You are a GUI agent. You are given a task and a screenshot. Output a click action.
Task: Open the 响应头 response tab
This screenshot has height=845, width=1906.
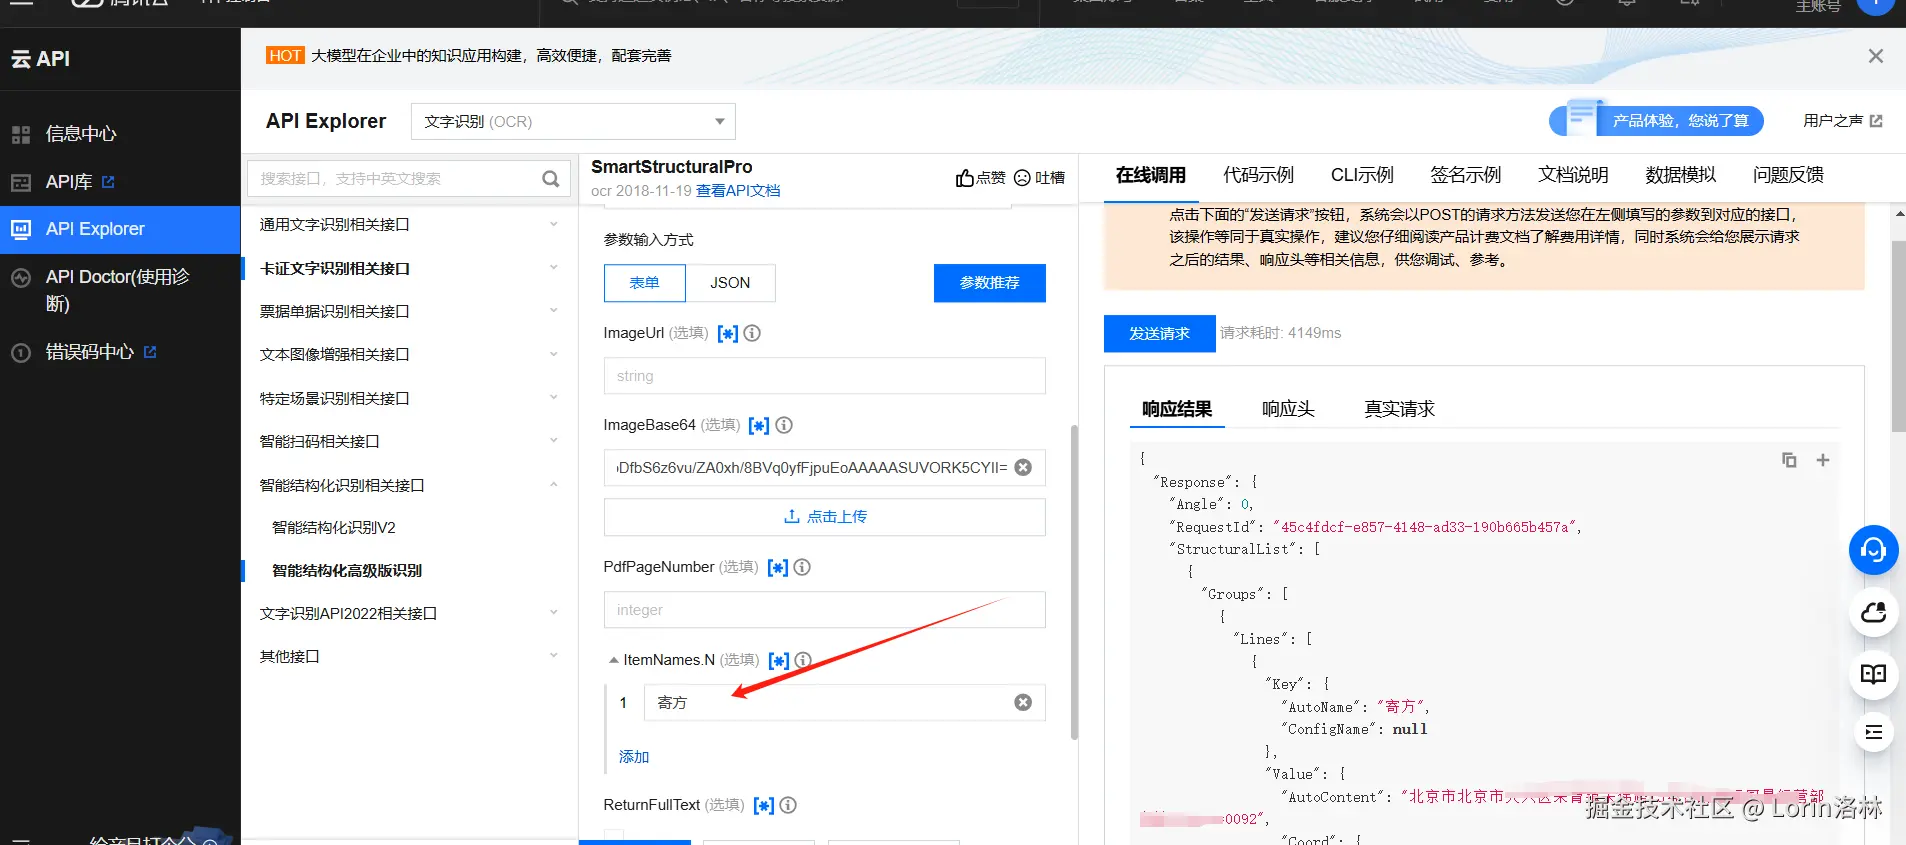coord(1288,409)
